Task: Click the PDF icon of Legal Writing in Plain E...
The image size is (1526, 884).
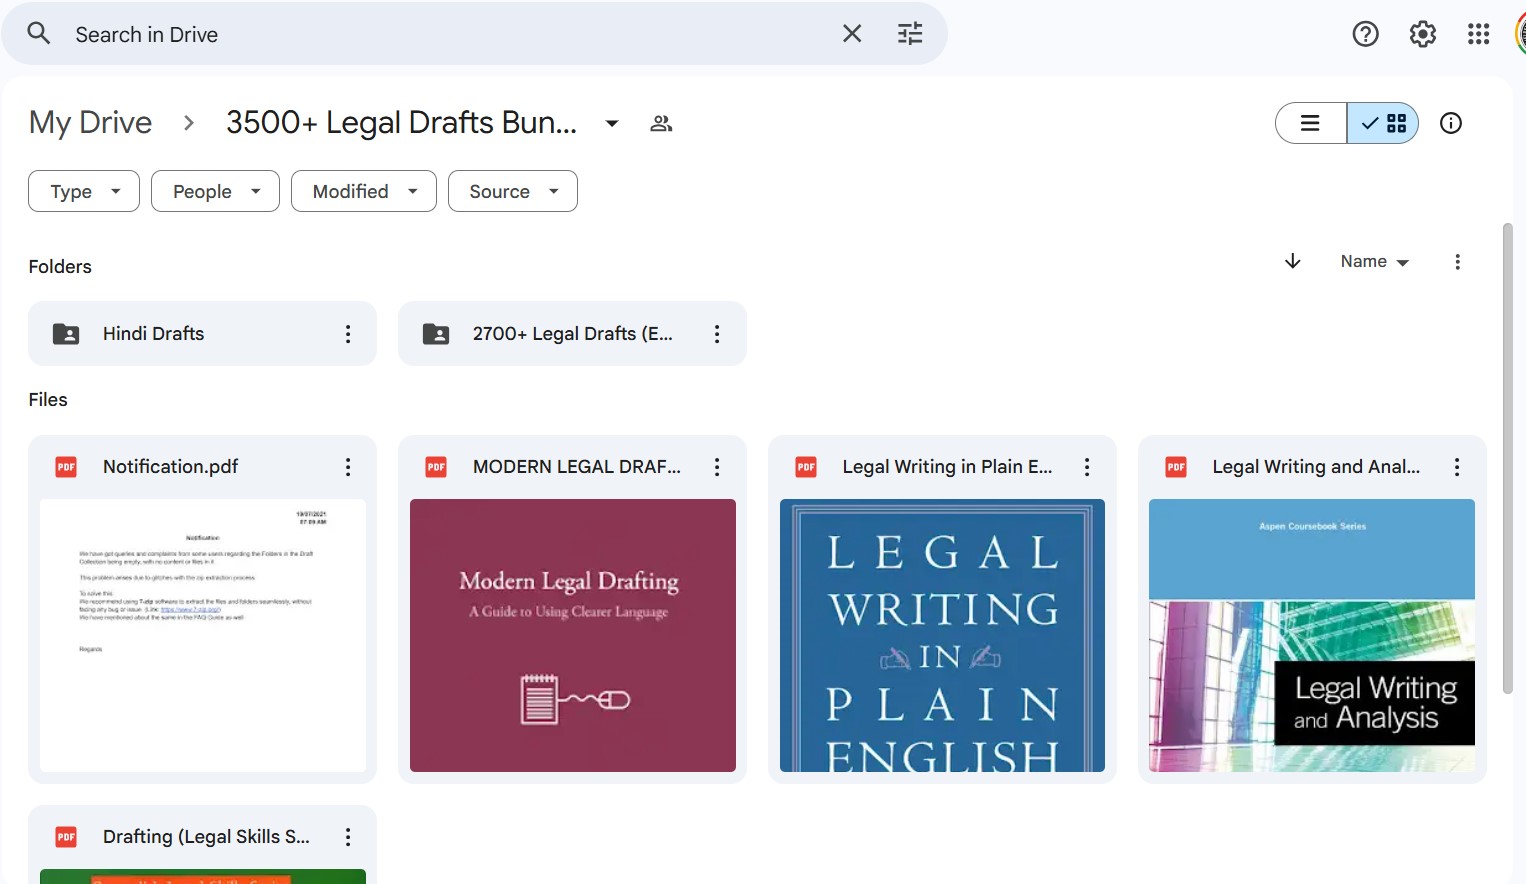Action: tap(806, 467)
